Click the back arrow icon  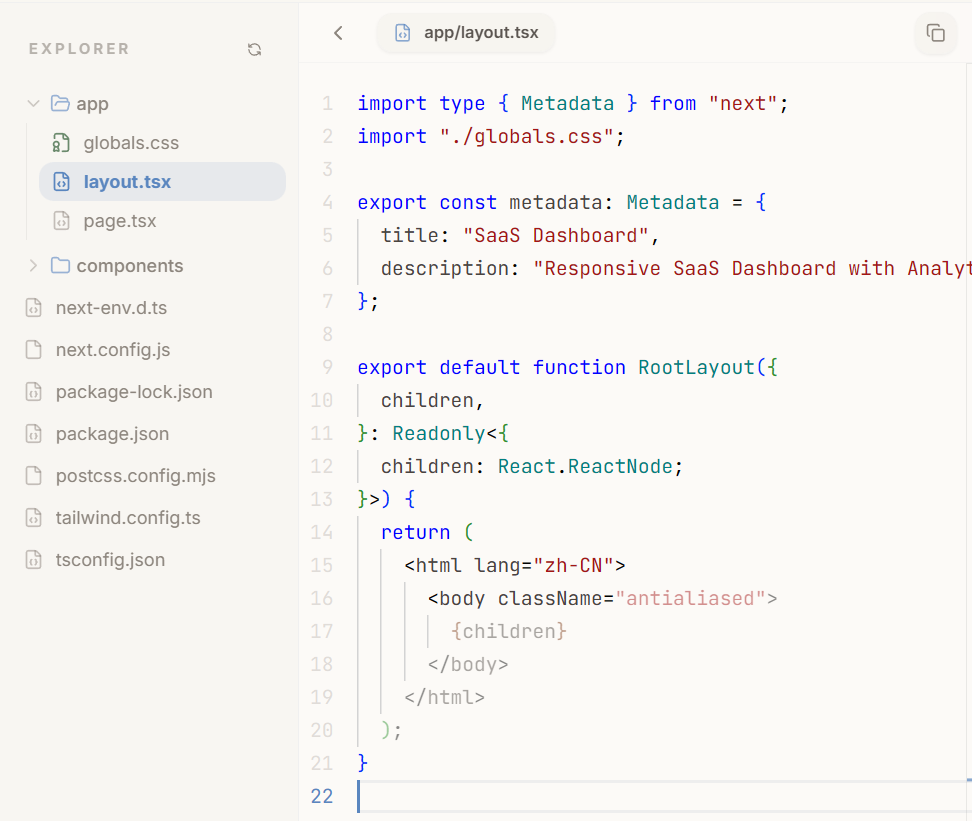coord(338,33)
